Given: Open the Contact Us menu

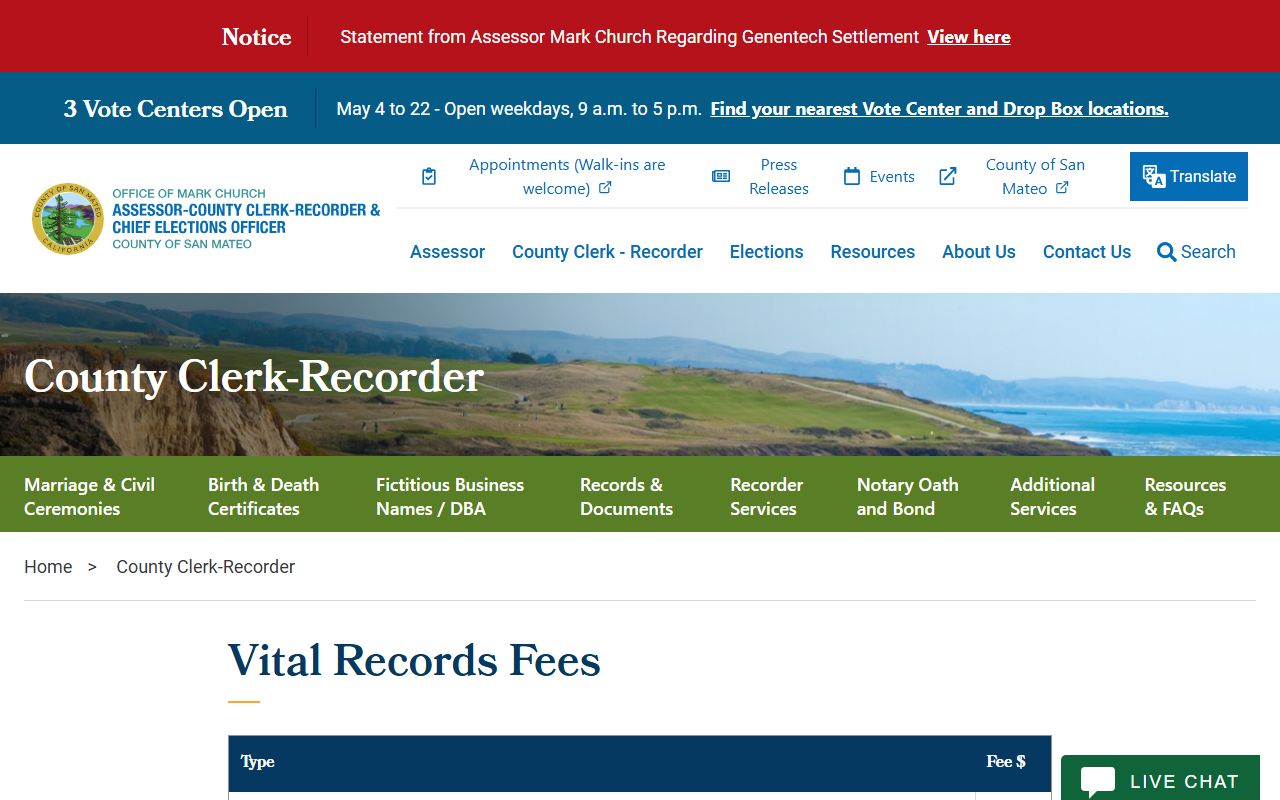Looking at the screenshot, I should pos(1086,252).
